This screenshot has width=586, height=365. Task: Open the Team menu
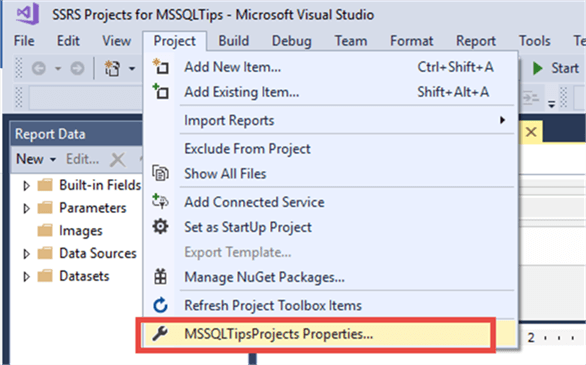(351, 41)
